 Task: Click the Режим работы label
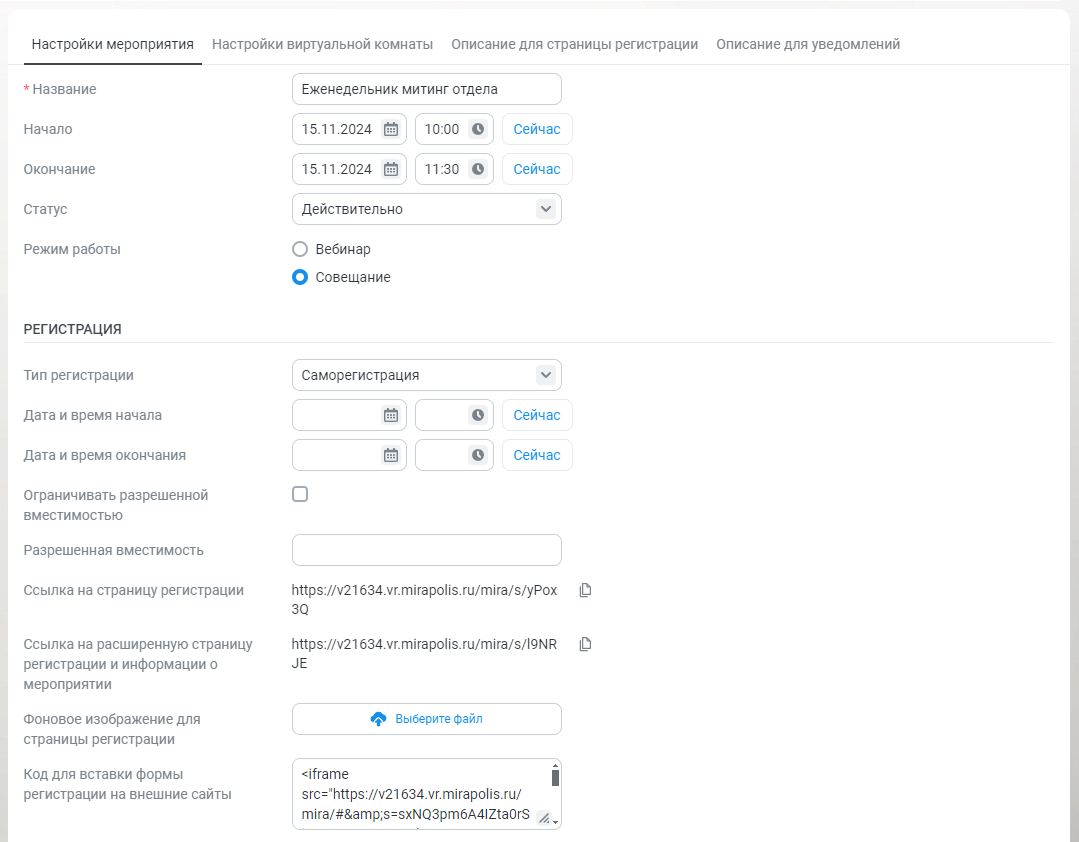(x=72, y=249)
